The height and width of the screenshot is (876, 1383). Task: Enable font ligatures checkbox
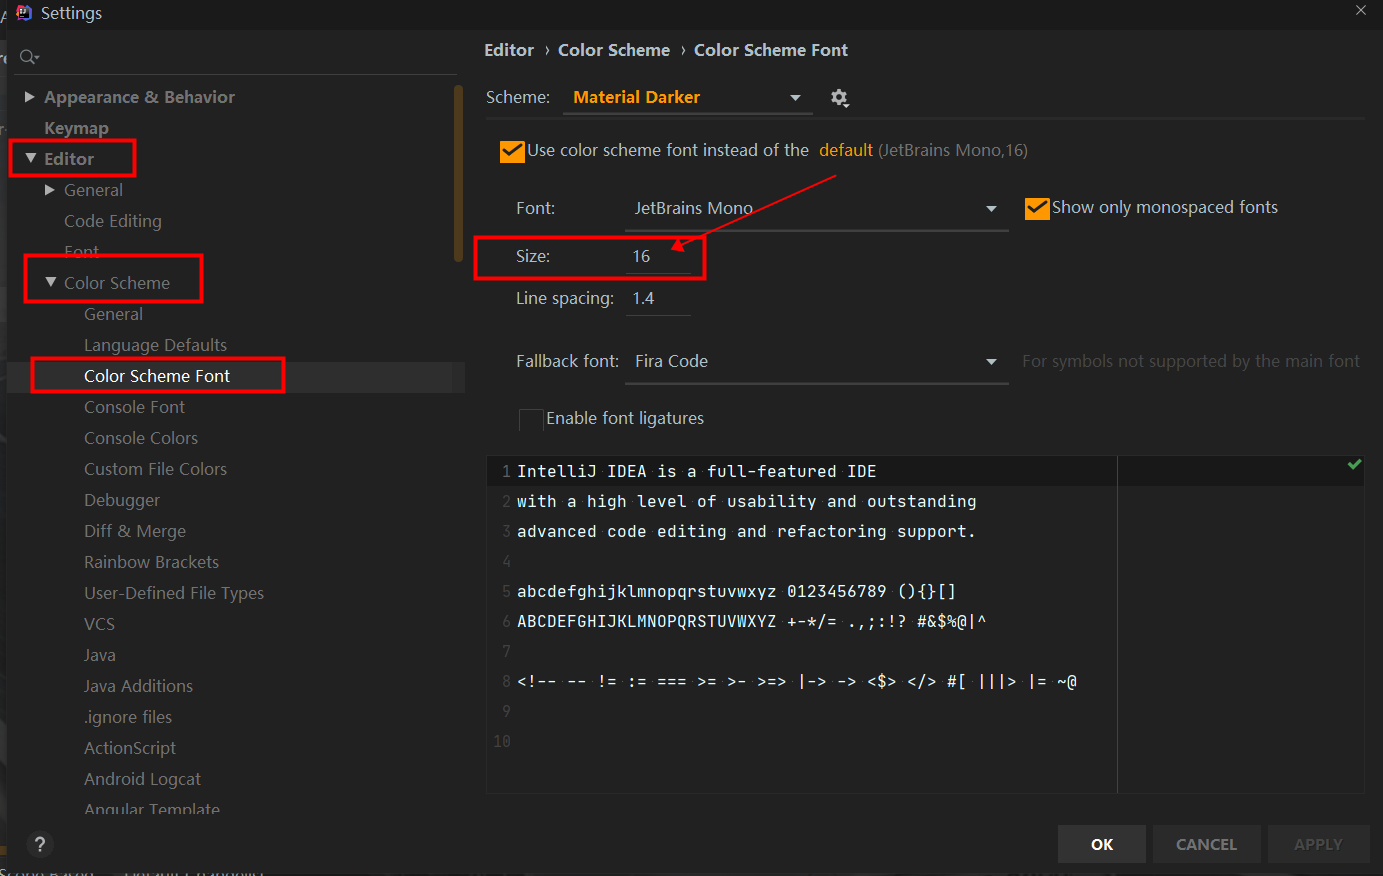tap(531, 419)
